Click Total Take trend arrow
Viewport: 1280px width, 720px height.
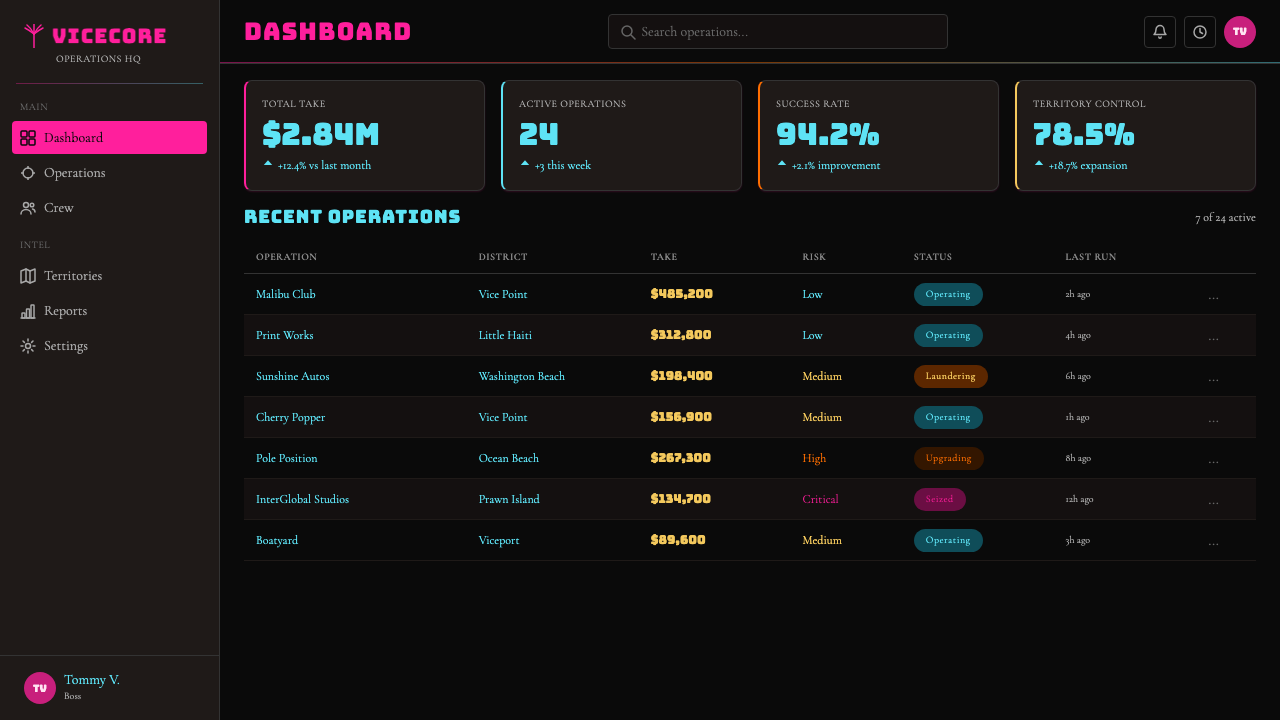(x=267, y=163)
